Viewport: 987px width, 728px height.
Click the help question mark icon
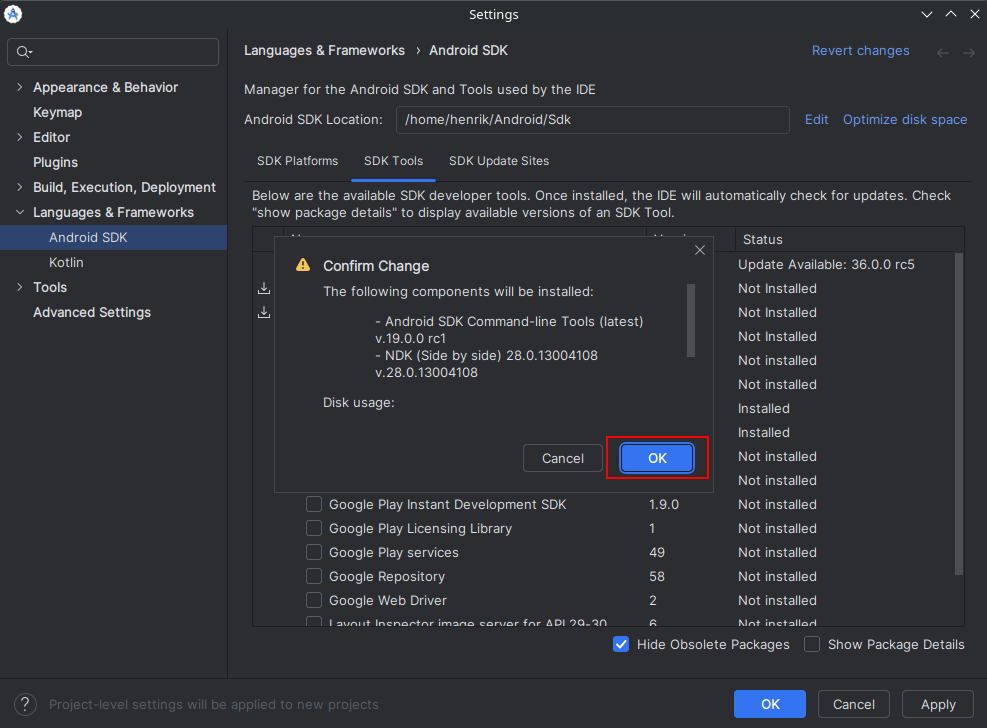pos(25,704)
